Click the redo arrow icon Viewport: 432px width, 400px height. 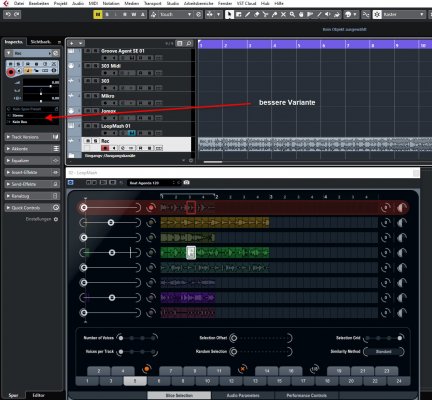(x=17, y=14)
